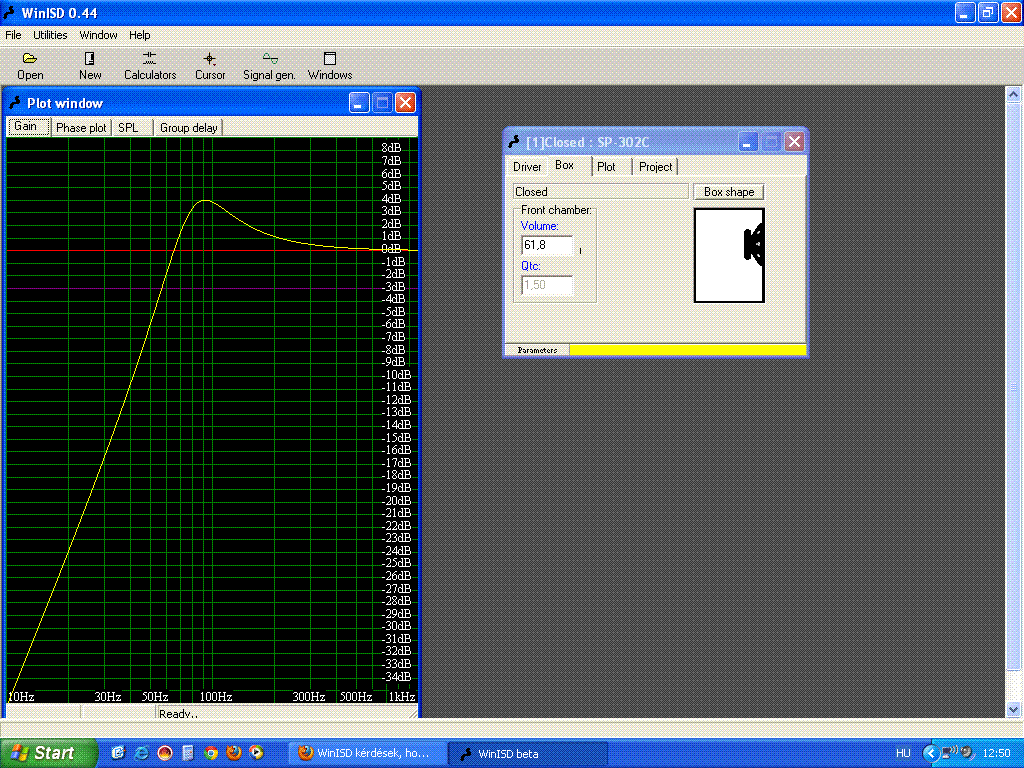Click the Open toolbar icon

30,66
